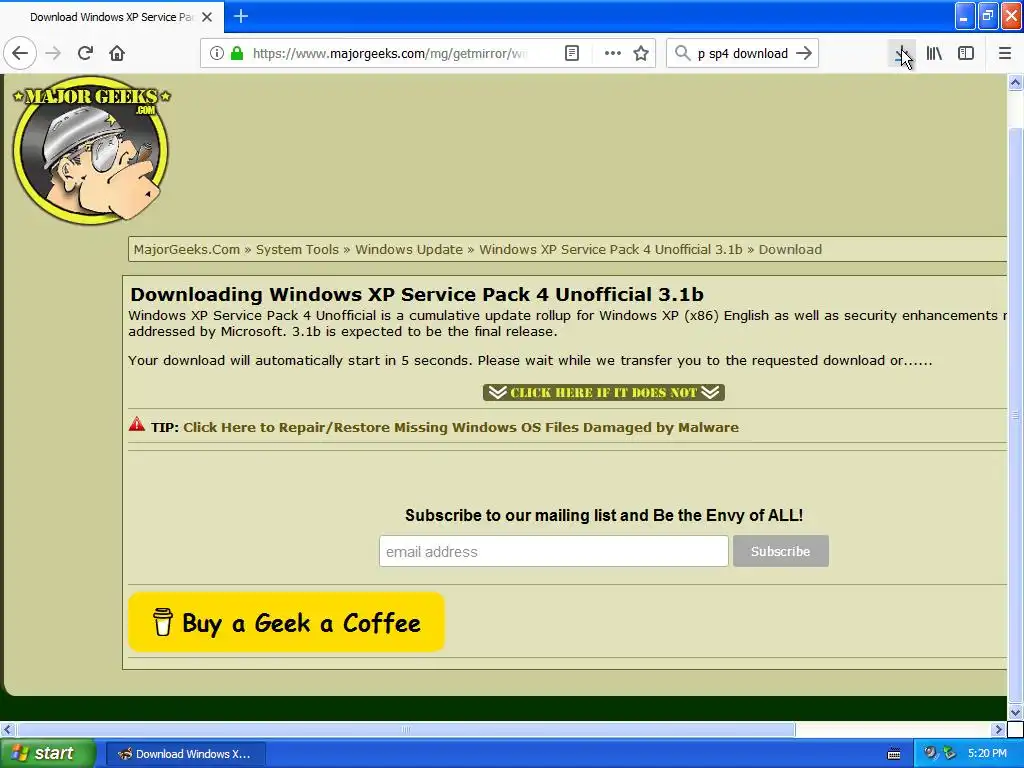Click the horizontal scrollbar left arrow
The image size is (1024, 768).
tap(7, 729)
